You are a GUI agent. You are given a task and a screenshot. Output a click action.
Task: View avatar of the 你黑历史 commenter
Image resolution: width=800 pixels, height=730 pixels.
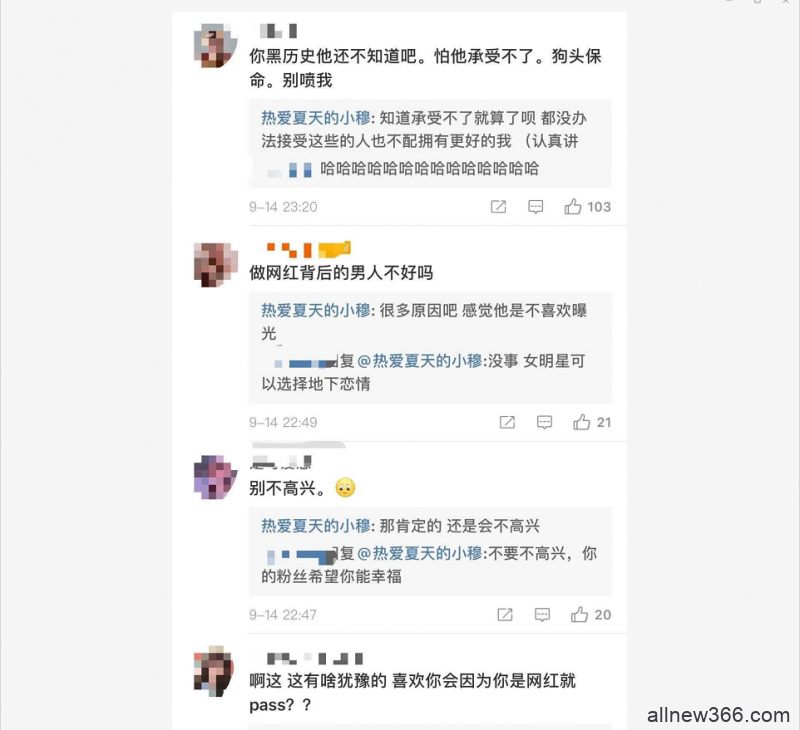[215, 45]
